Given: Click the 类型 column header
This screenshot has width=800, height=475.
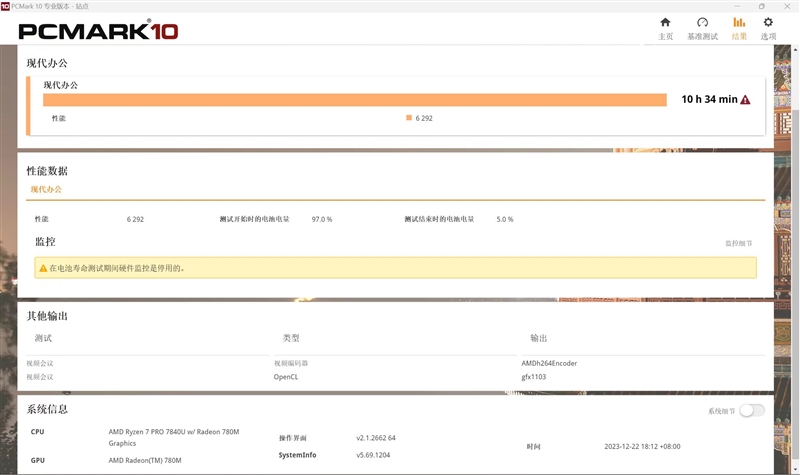Looking at the screenshot, I should (291, 338).
